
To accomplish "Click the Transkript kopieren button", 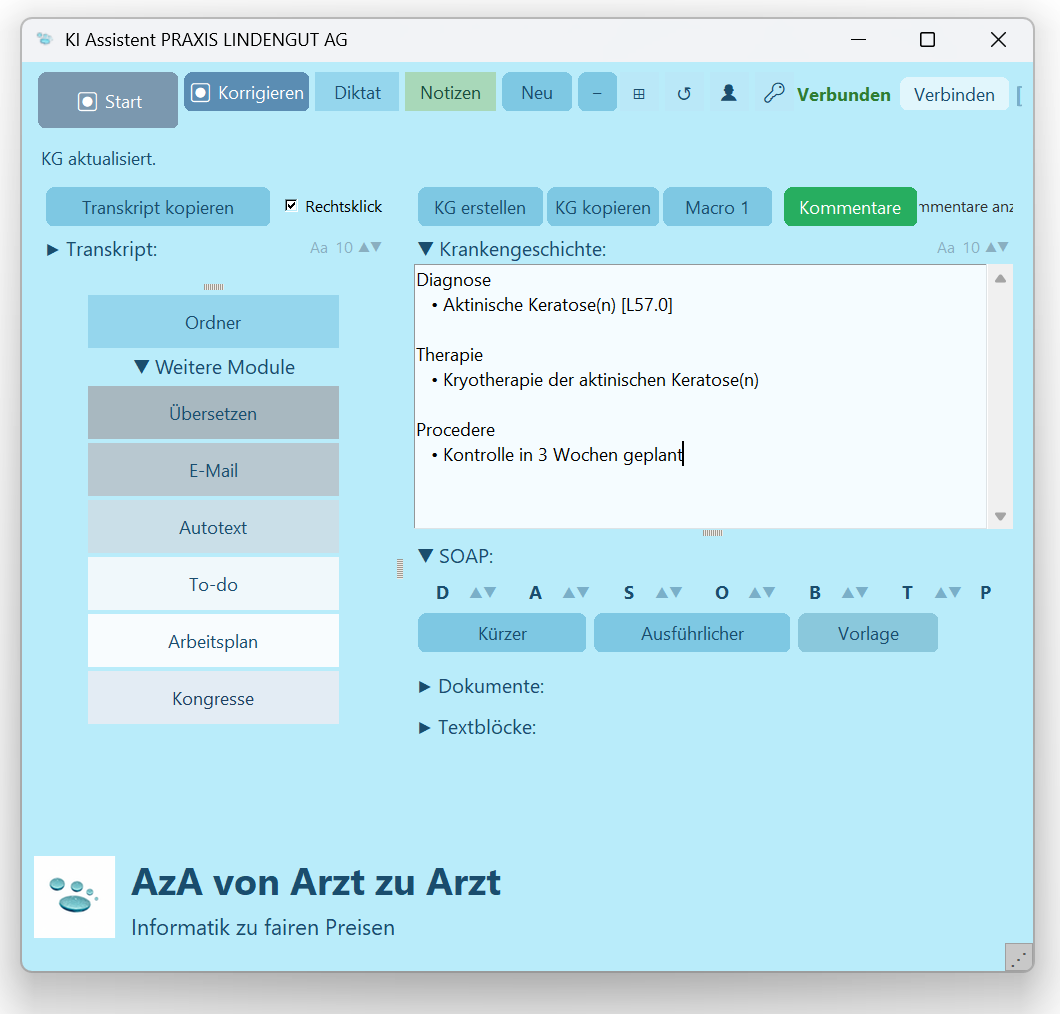I will [x=158, y=207].
